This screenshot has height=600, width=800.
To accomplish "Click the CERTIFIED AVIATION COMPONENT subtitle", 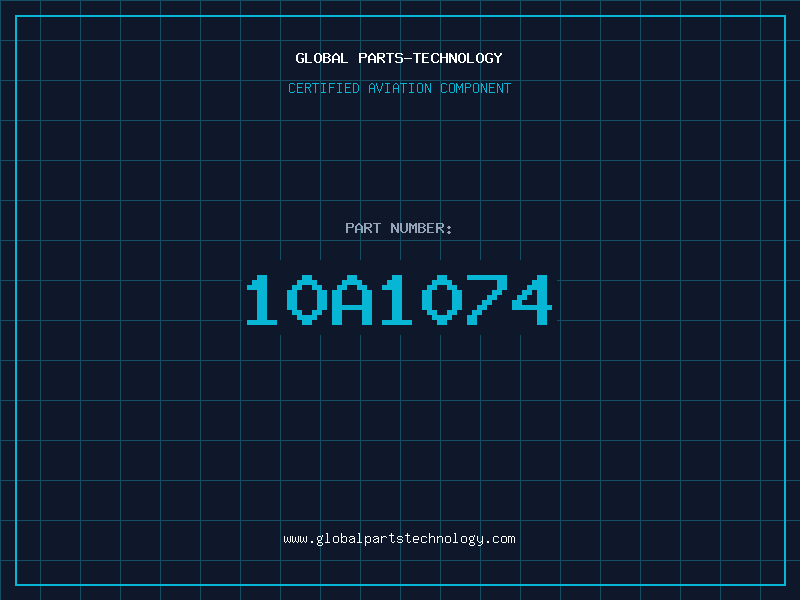I will [x=399, y=88].
